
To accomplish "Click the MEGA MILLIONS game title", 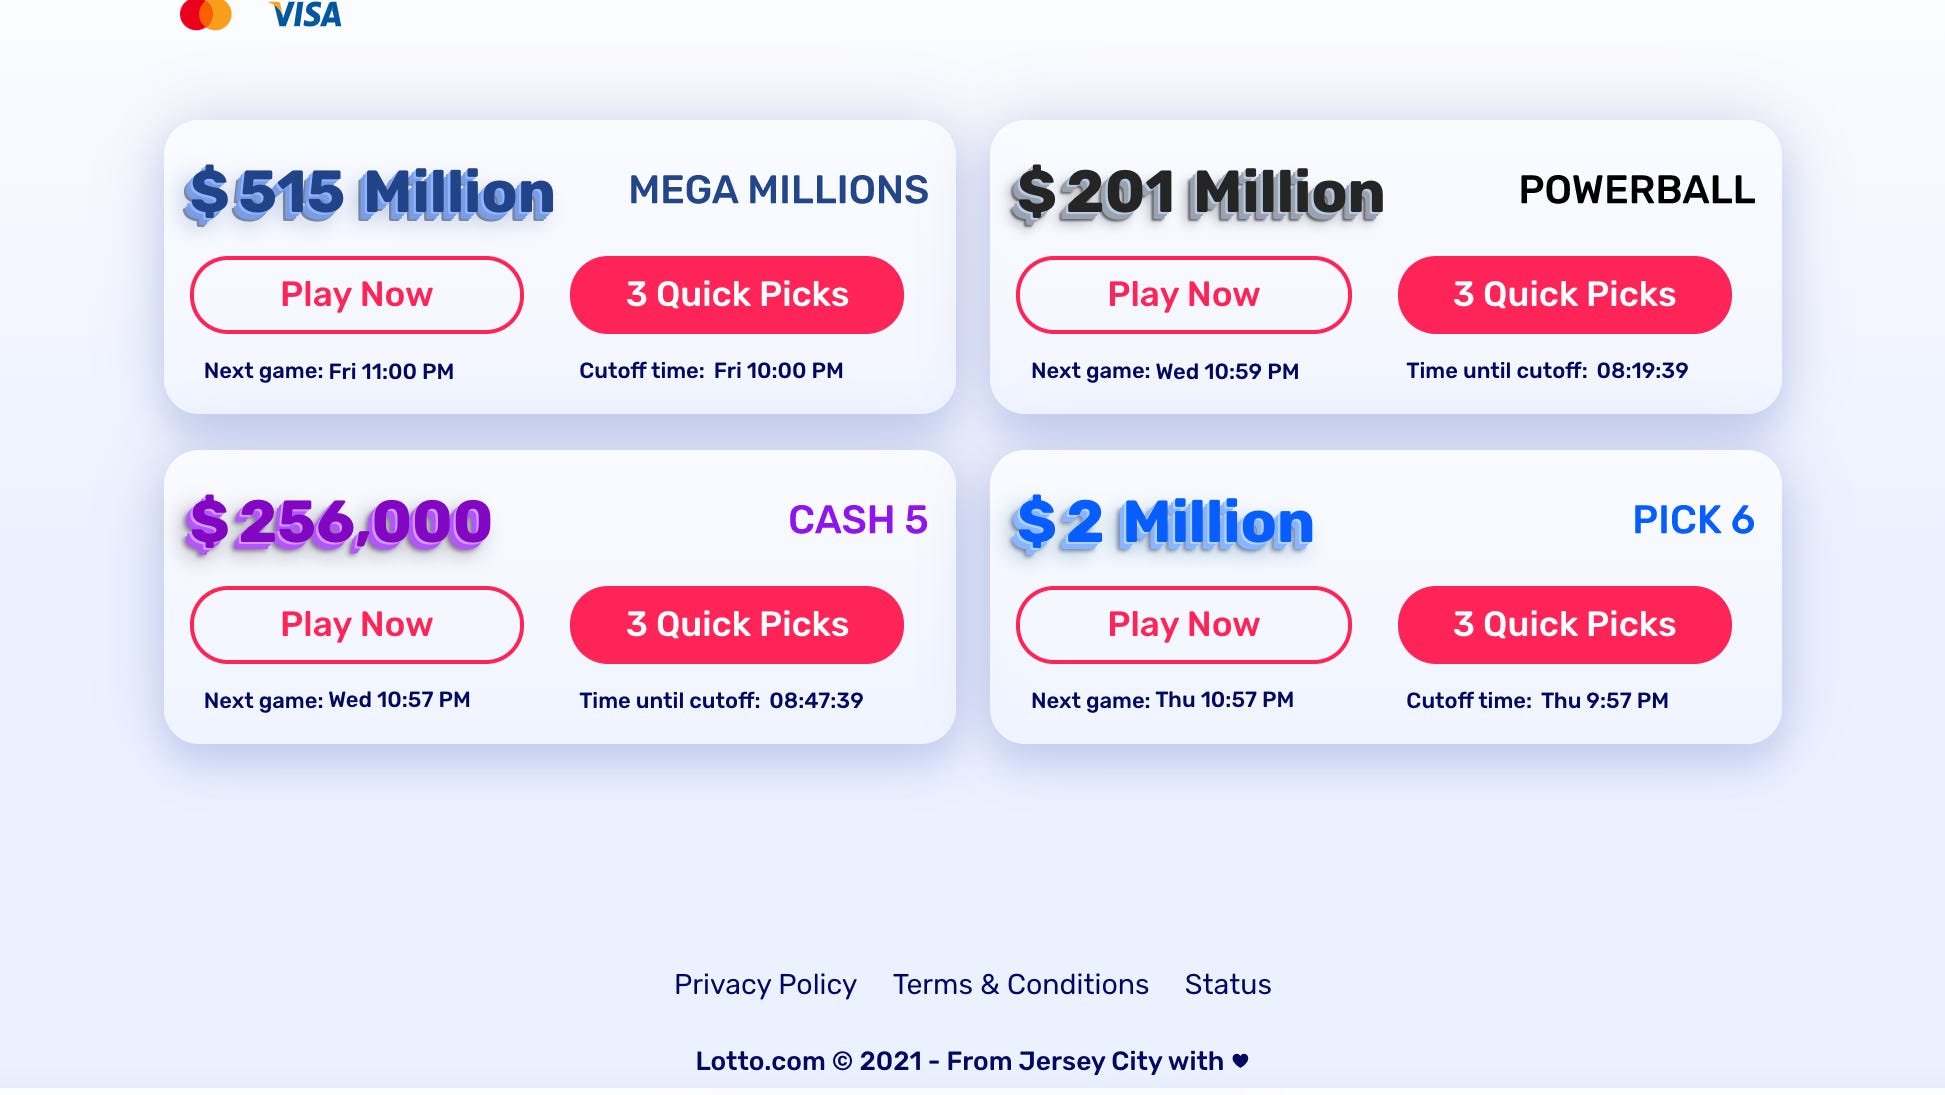I will point(778,190).
